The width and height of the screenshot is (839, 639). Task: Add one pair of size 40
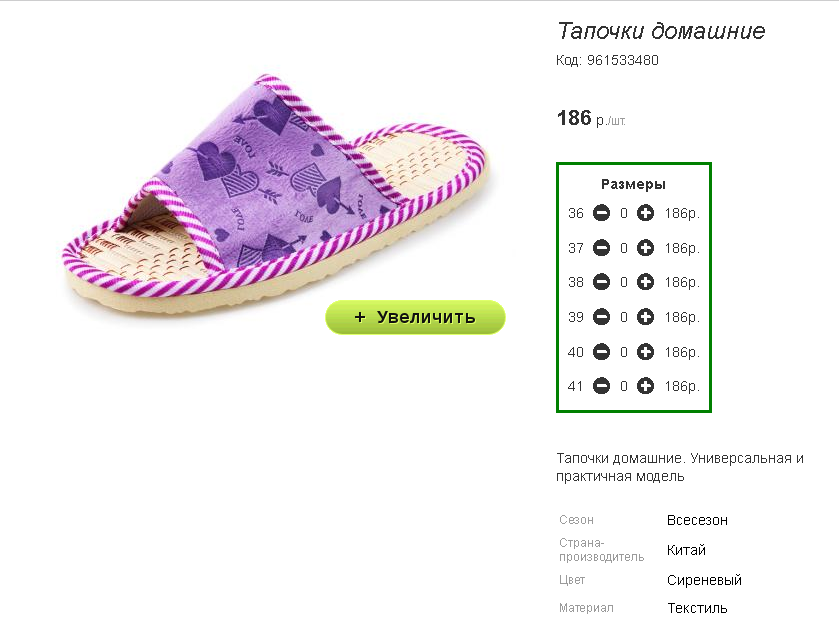pyautogui.click(x=645, y=352)
